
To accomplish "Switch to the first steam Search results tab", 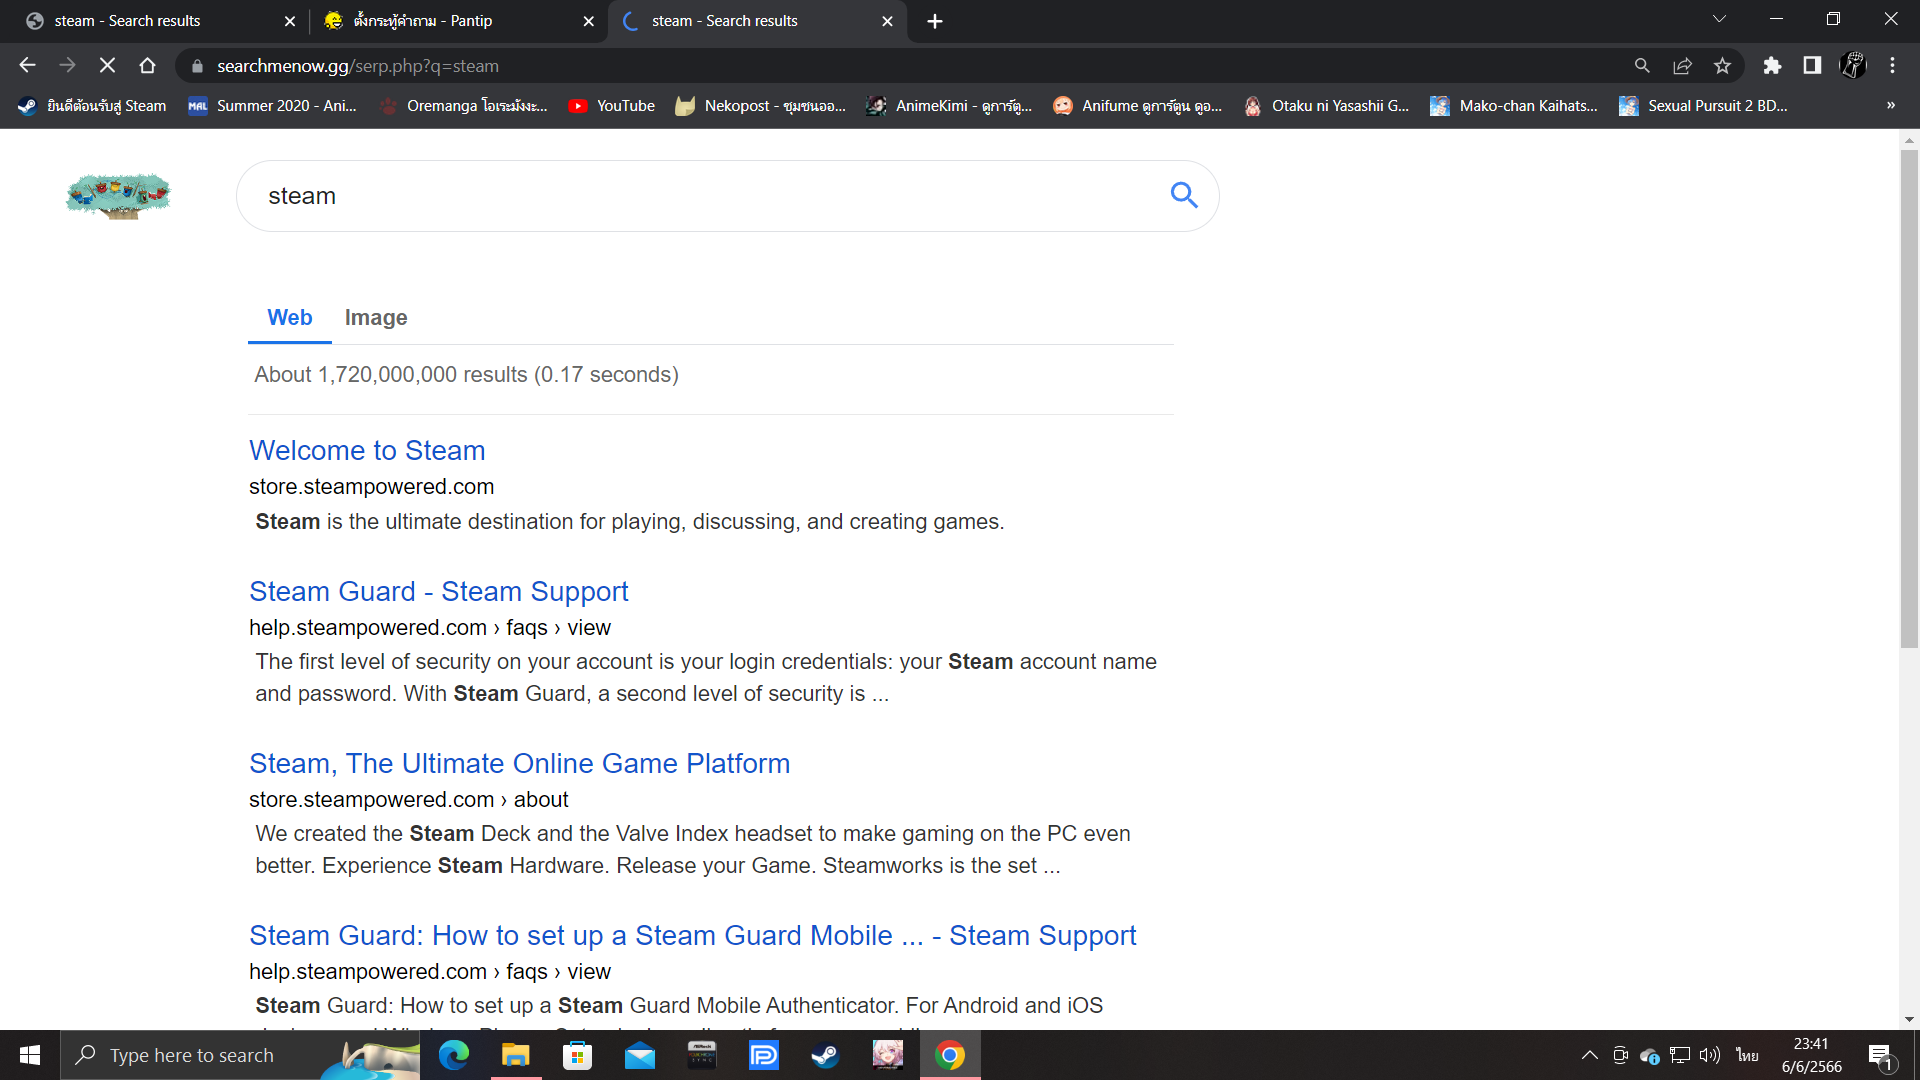I will click(x=160, y=21).
